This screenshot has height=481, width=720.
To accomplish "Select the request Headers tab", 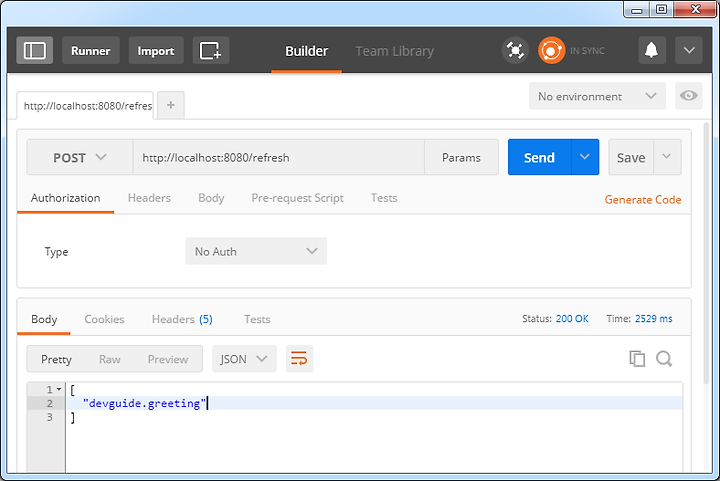I will [149, 198].
